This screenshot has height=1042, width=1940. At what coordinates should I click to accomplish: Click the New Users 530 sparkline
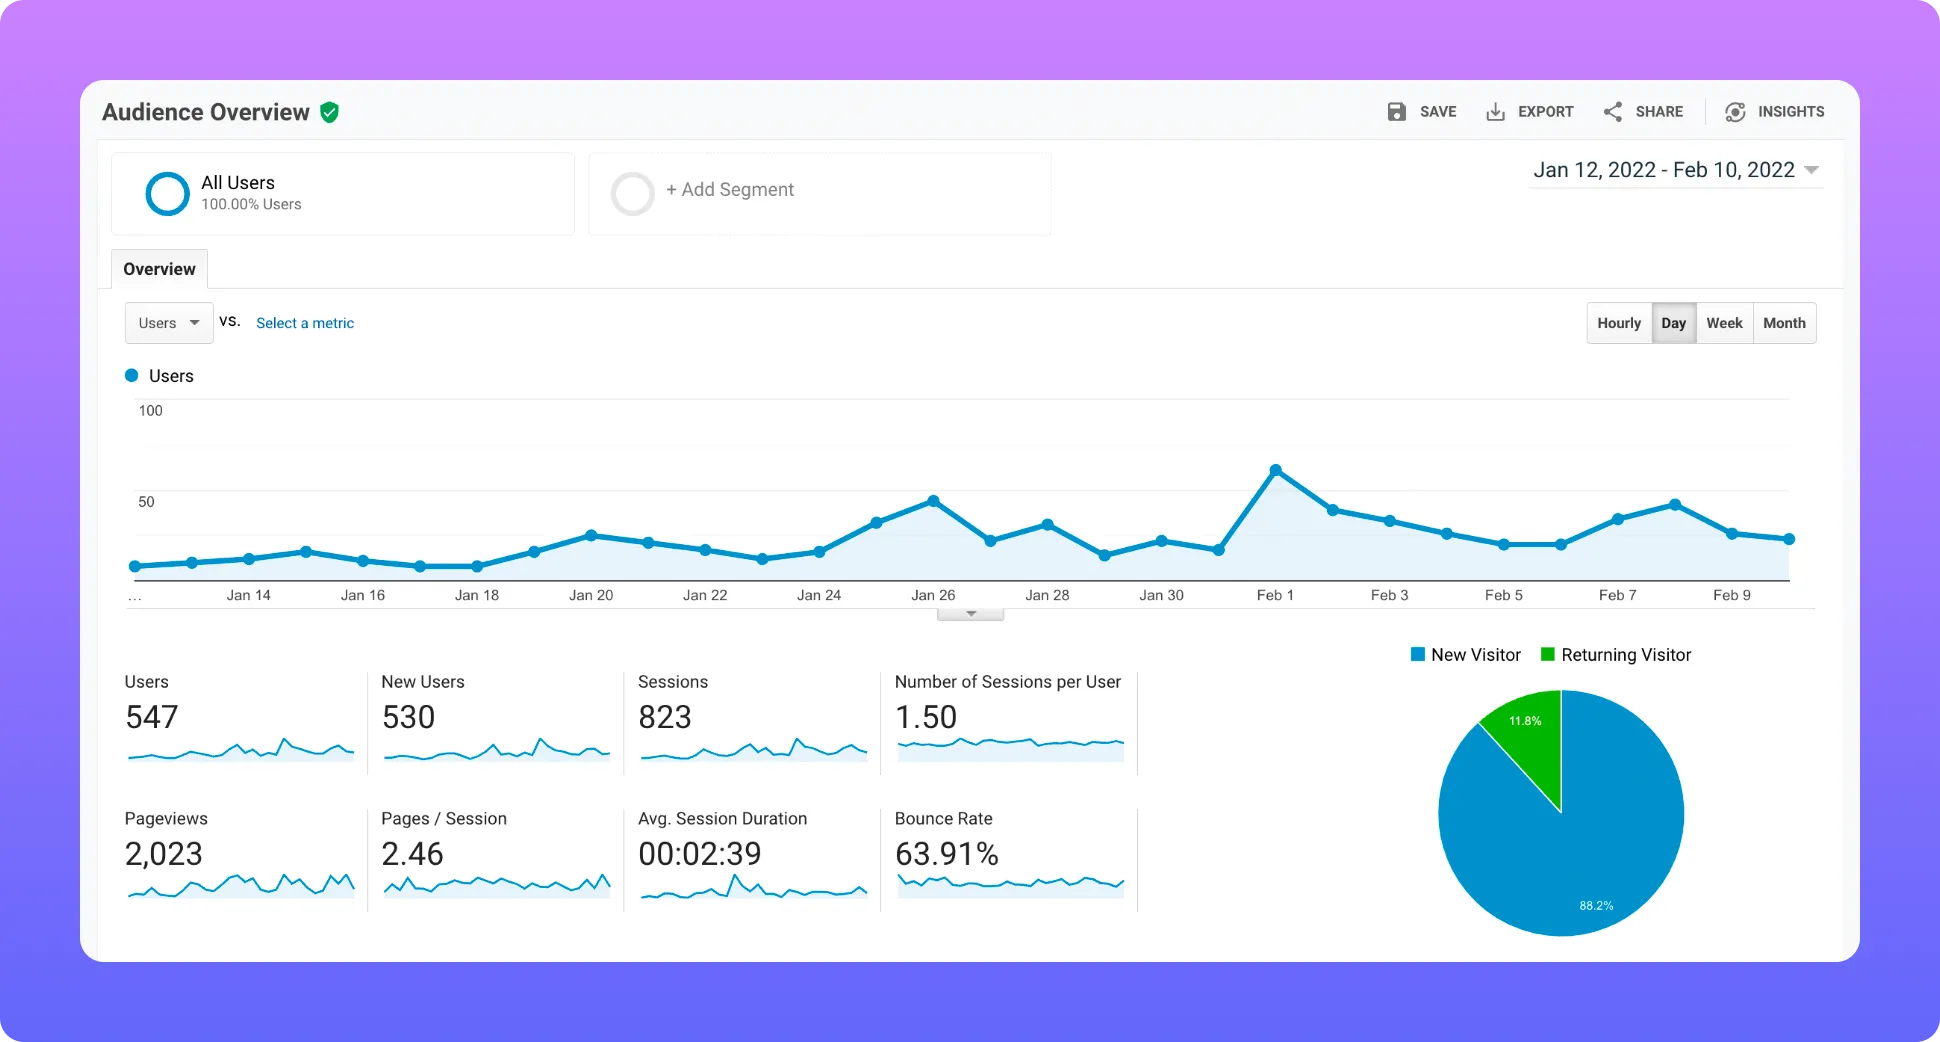click(497, 749)
